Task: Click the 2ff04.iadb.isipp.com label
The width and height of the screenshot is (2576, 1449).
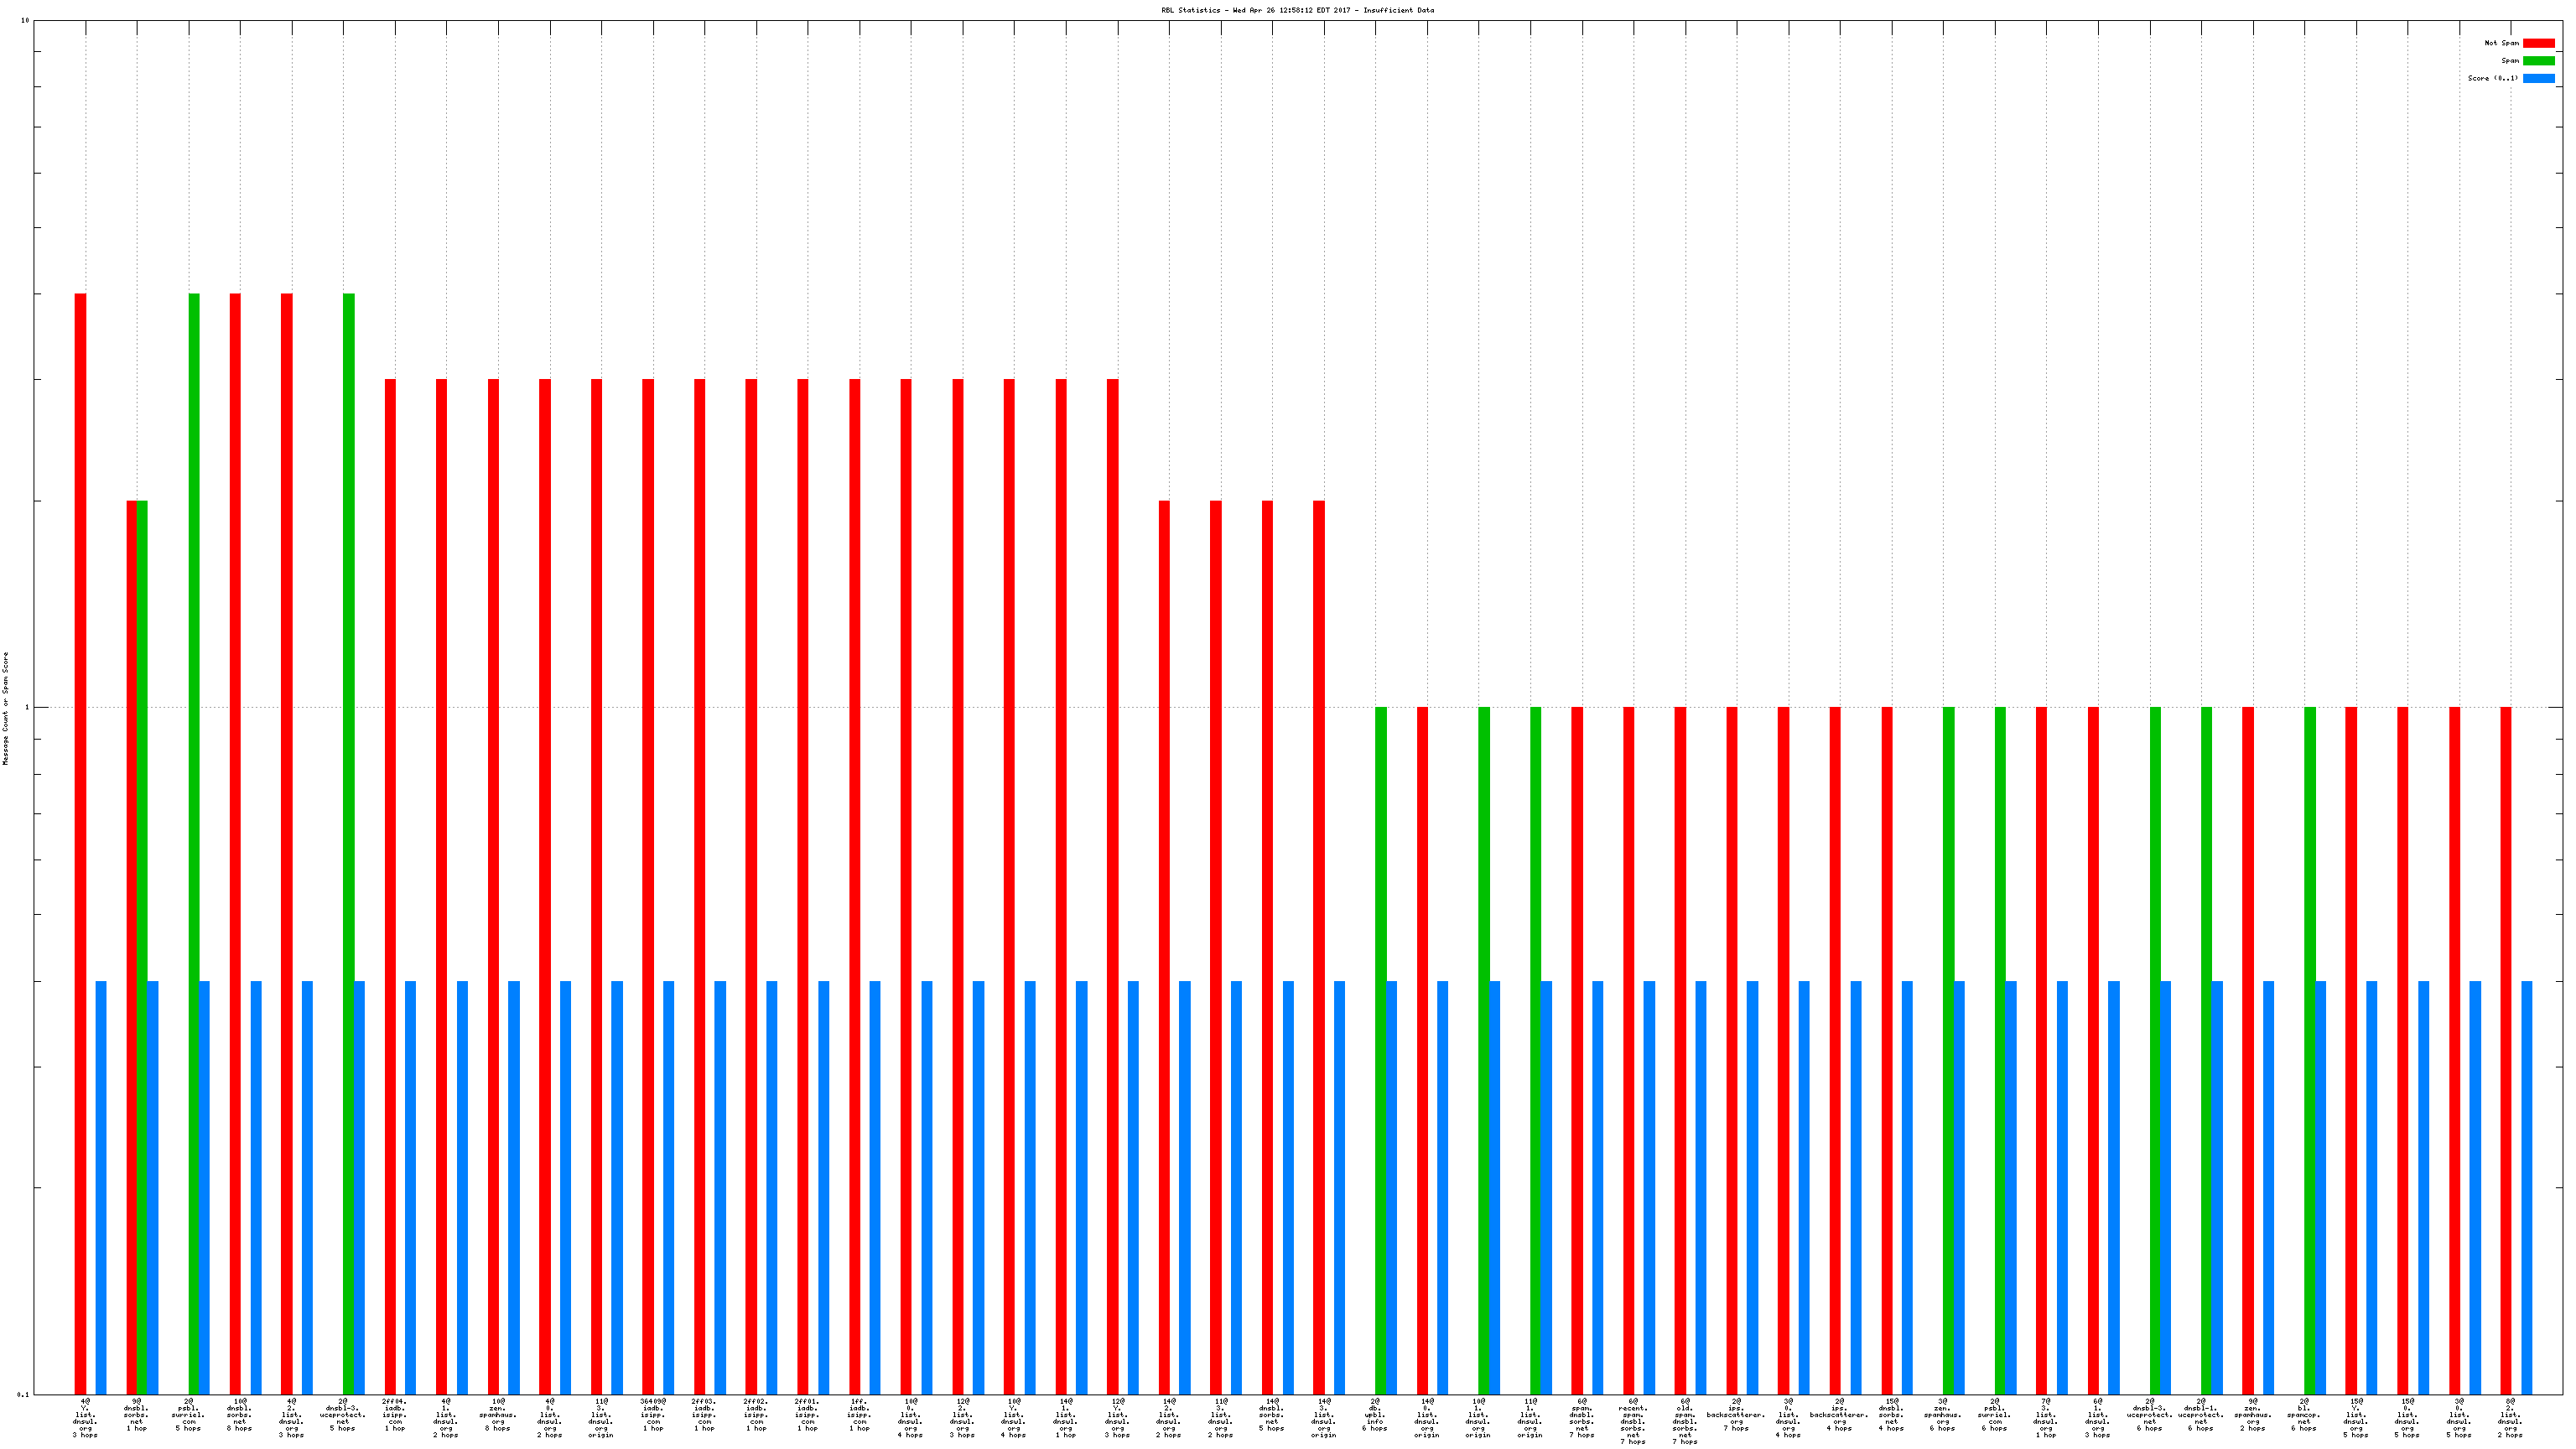Action: click(395, 1415)
